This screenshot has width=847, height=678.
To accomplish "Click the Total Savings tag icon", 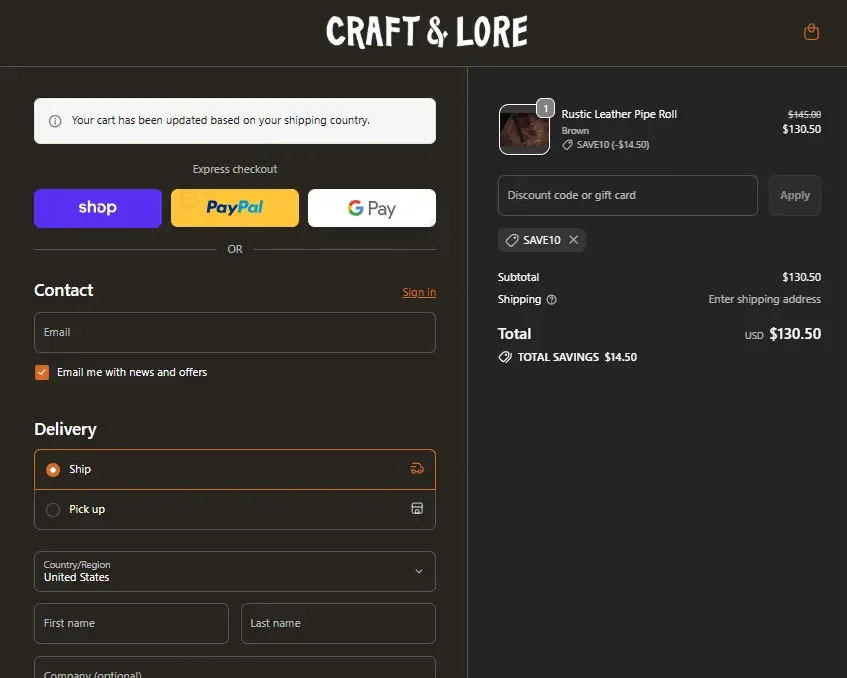I will point(505,357).
